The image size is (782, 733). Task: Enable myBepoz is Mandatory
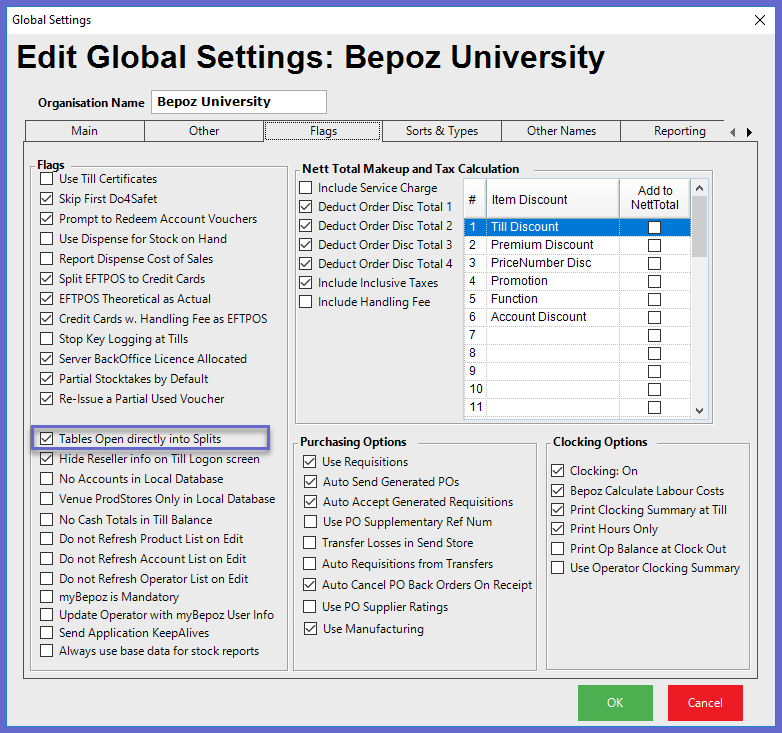pyautogui.click(x=46, y=596)
